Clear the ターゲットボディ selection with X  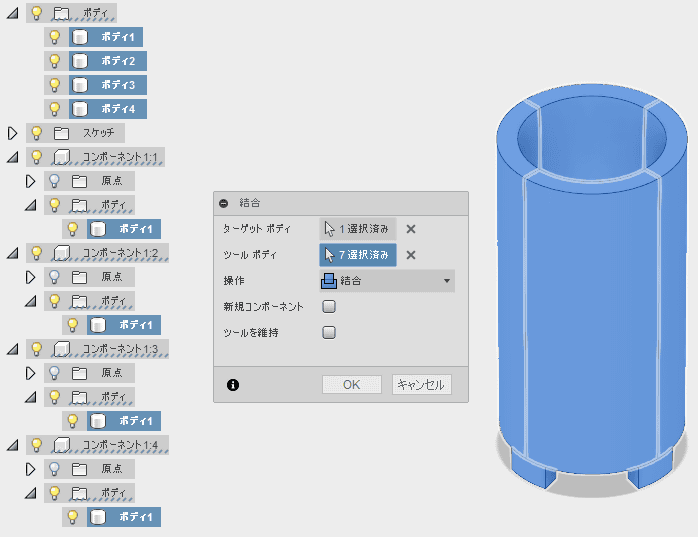coord(411,229)
